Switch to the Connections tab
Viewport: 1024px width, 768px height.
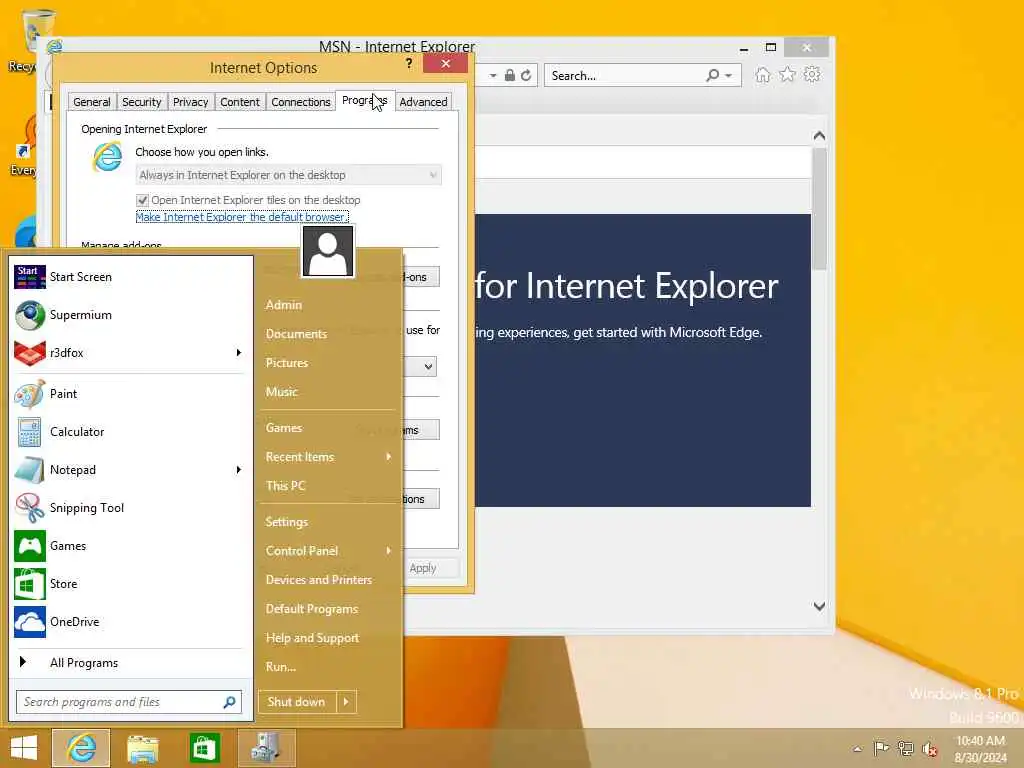[300, 102]
